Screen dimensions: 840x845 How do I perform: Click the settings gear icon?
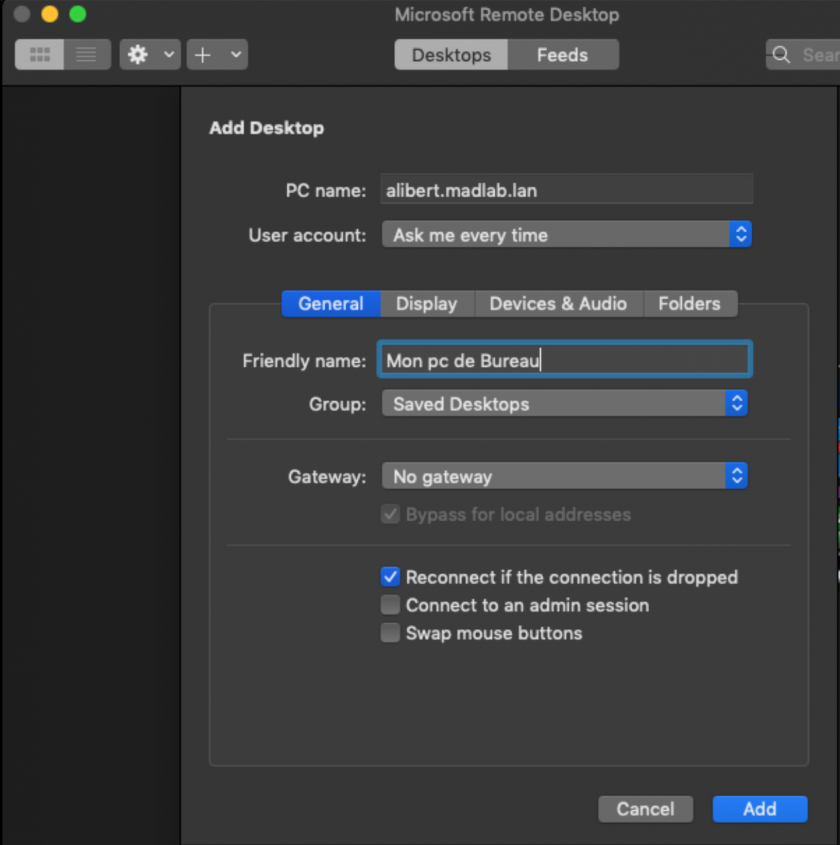click(138, 54)
